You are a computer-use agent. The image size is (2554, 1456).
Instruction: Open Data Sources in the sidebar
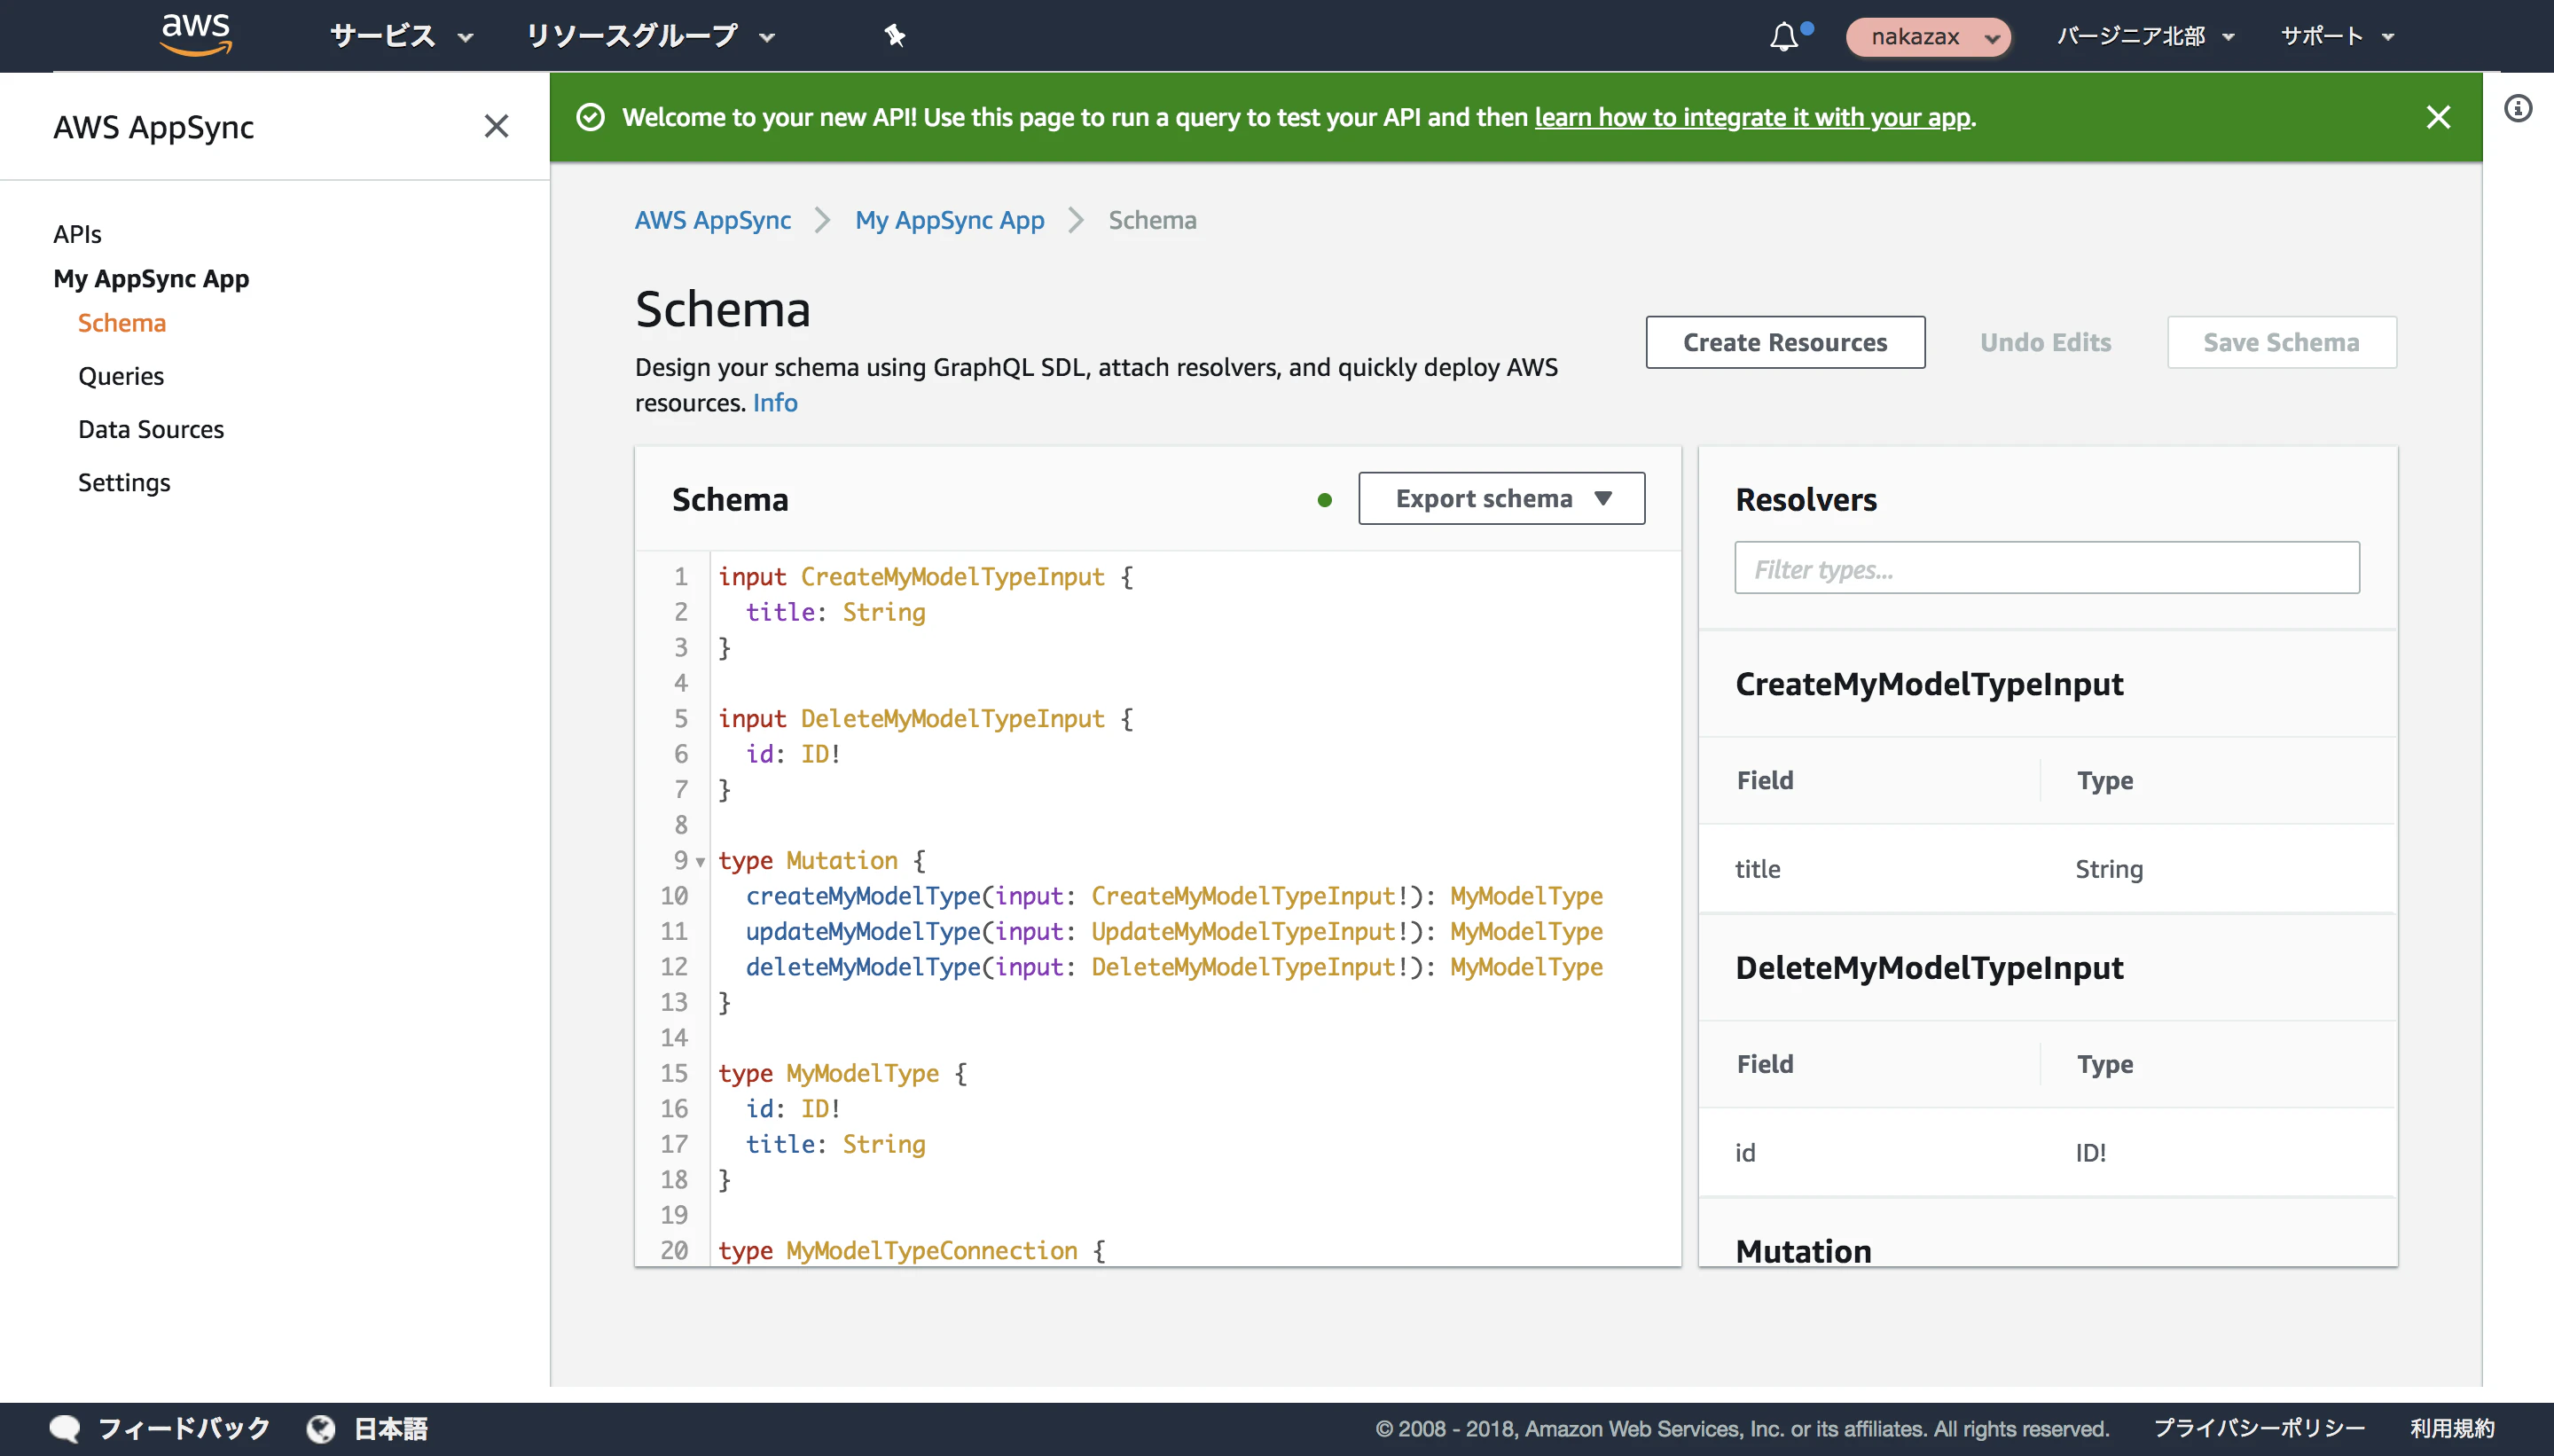point(151,428)
